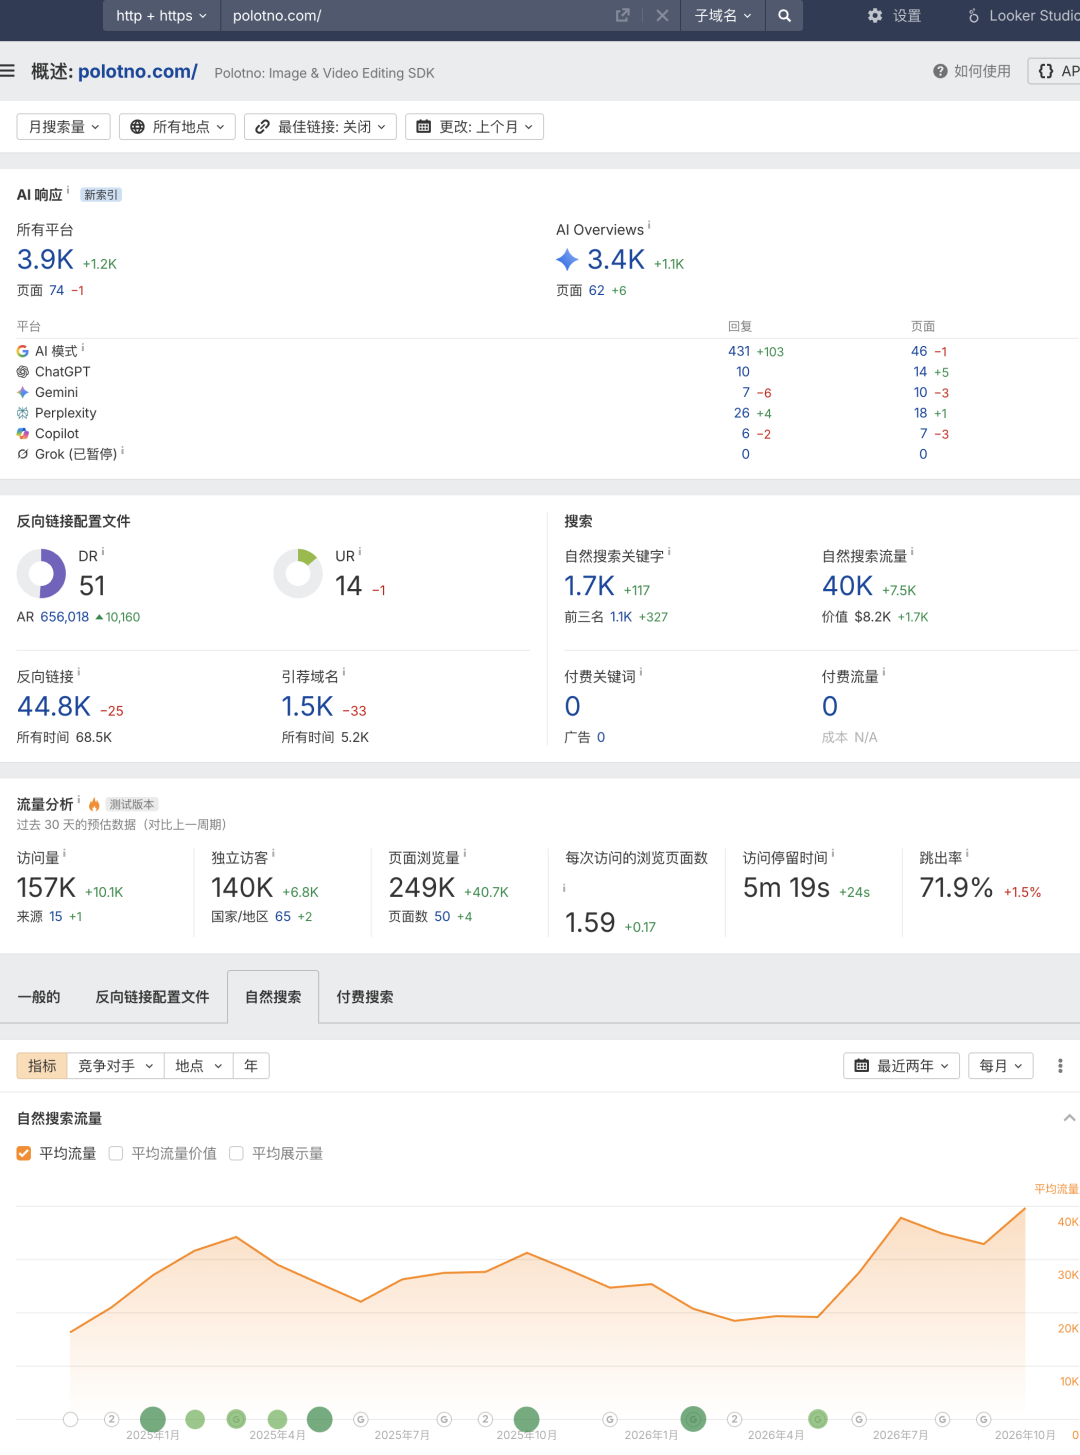
Task: Click info icon next to UR
Action: (360, 551)
